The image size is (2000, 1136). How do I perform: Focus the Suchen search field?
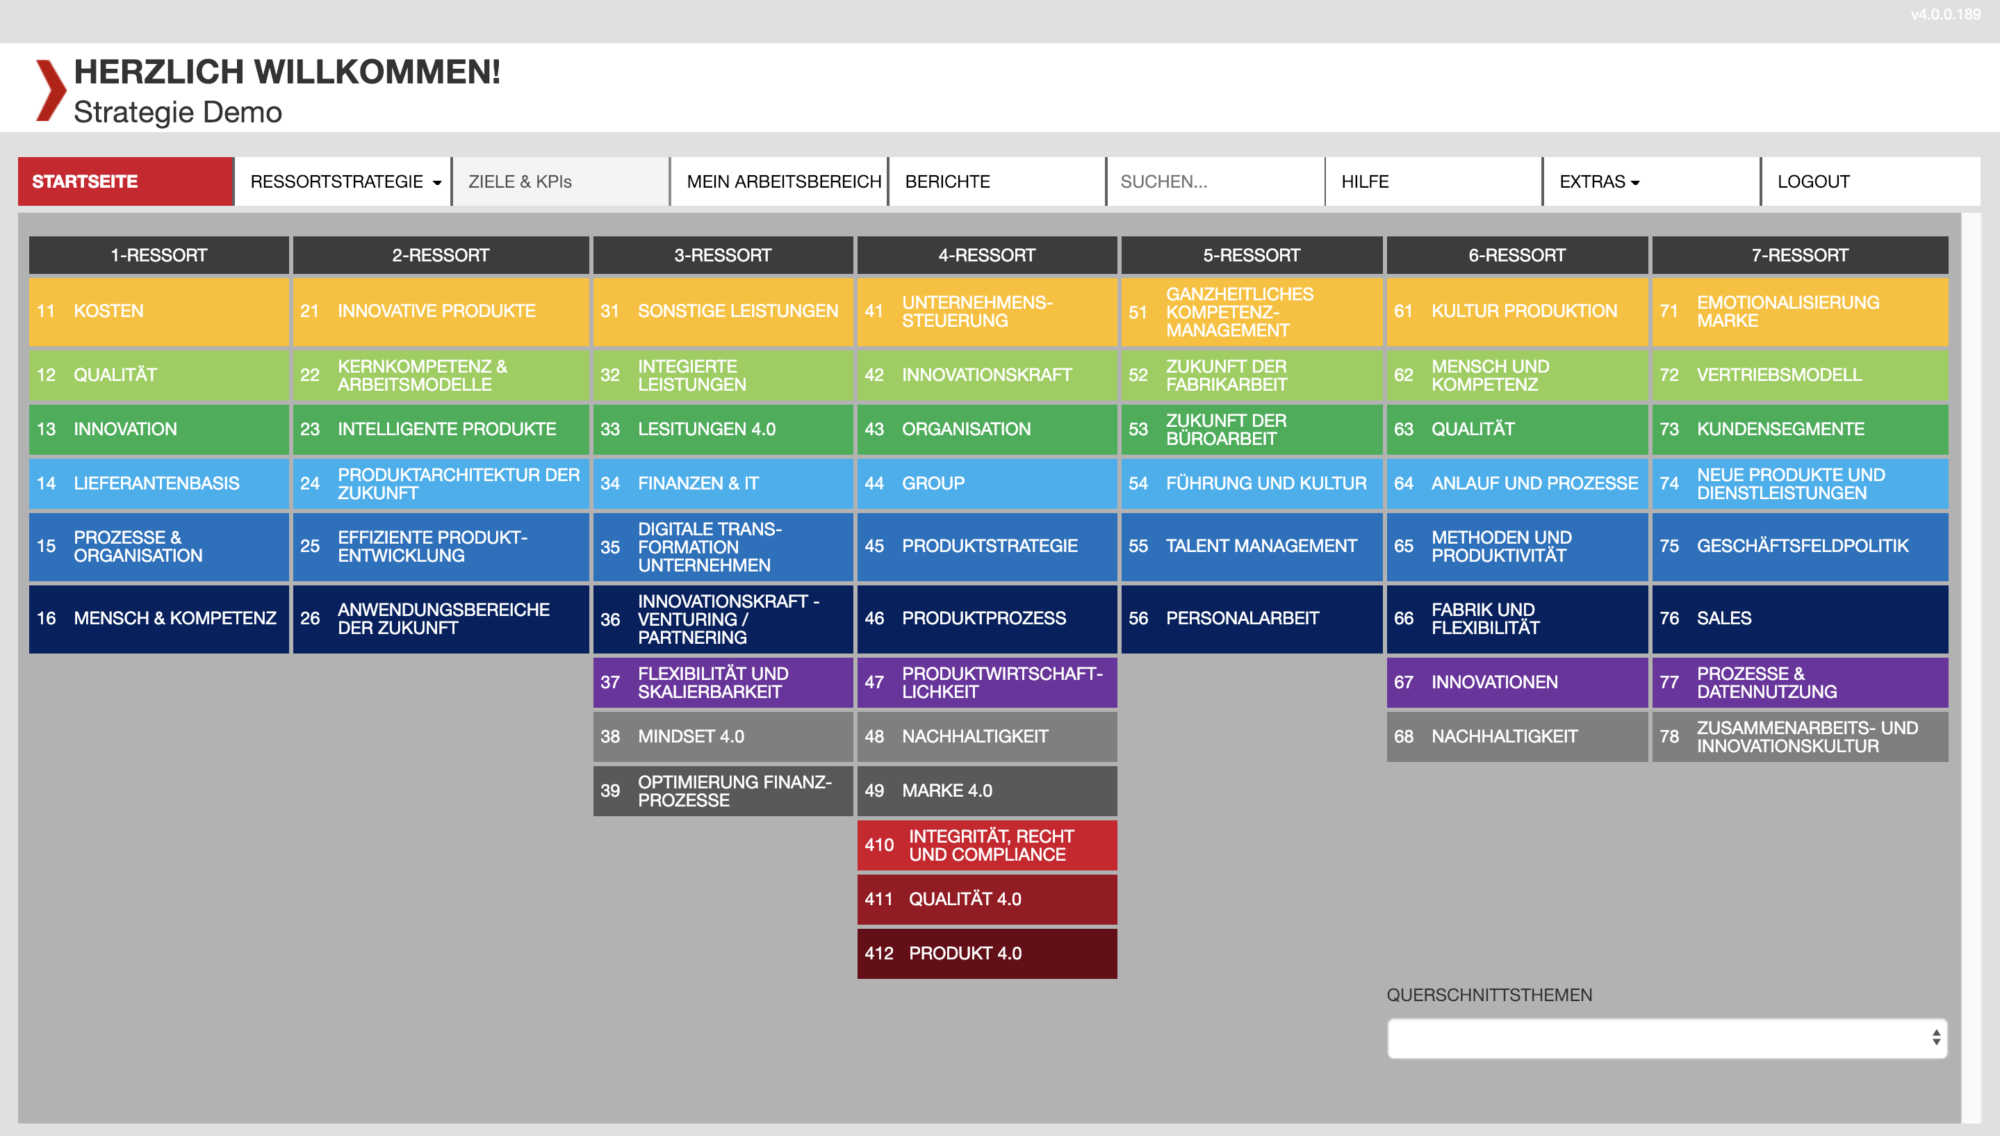coord(1215,181)
